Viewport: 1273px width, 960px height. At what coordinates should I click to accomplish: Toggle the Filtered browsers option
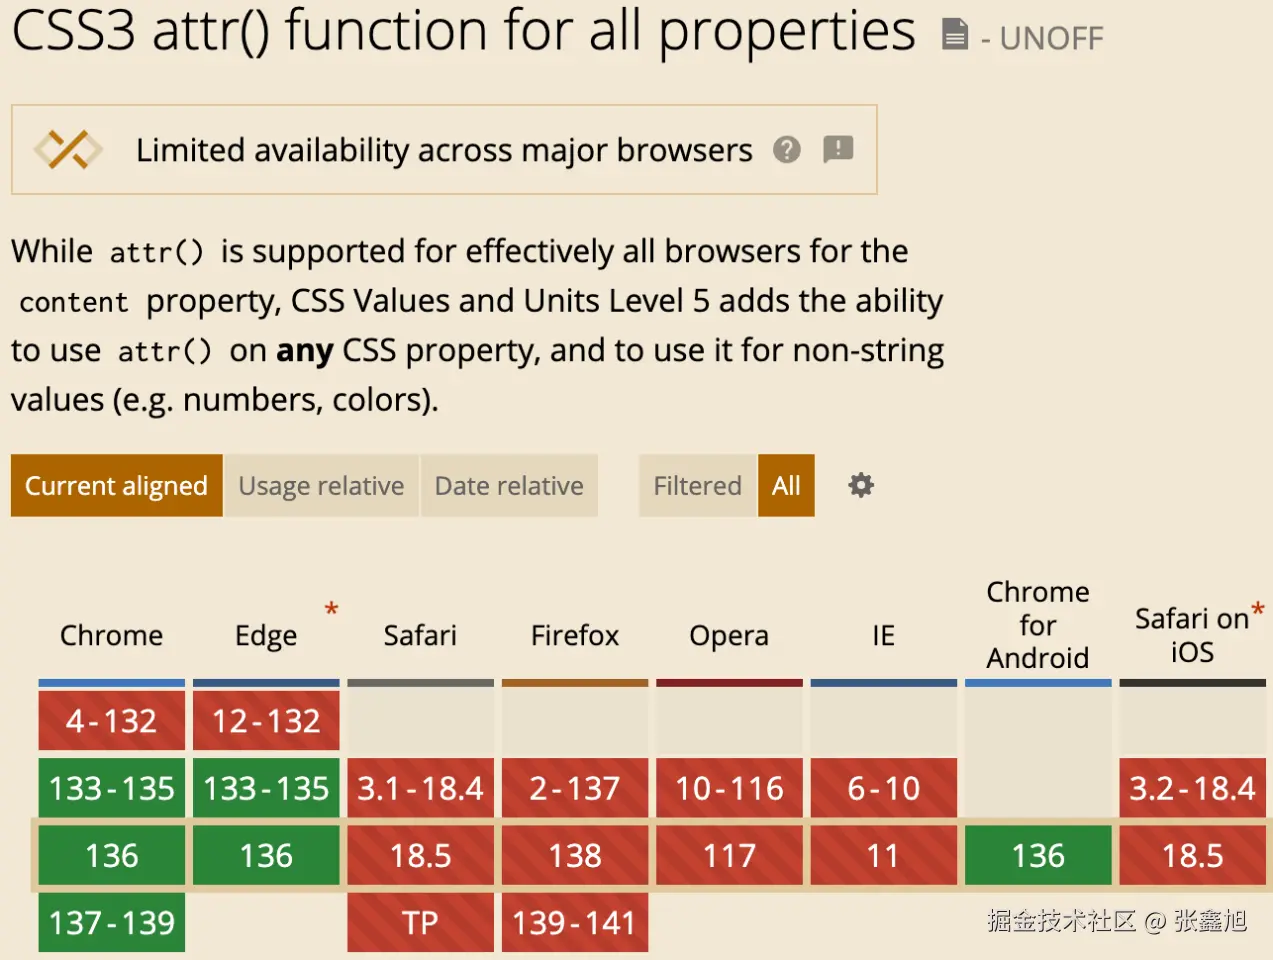tap(697, 486)
